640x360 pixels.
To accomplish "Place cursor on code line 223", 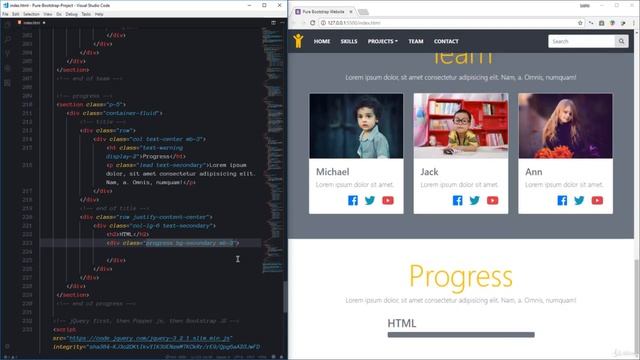I will [x=151, y=243].
